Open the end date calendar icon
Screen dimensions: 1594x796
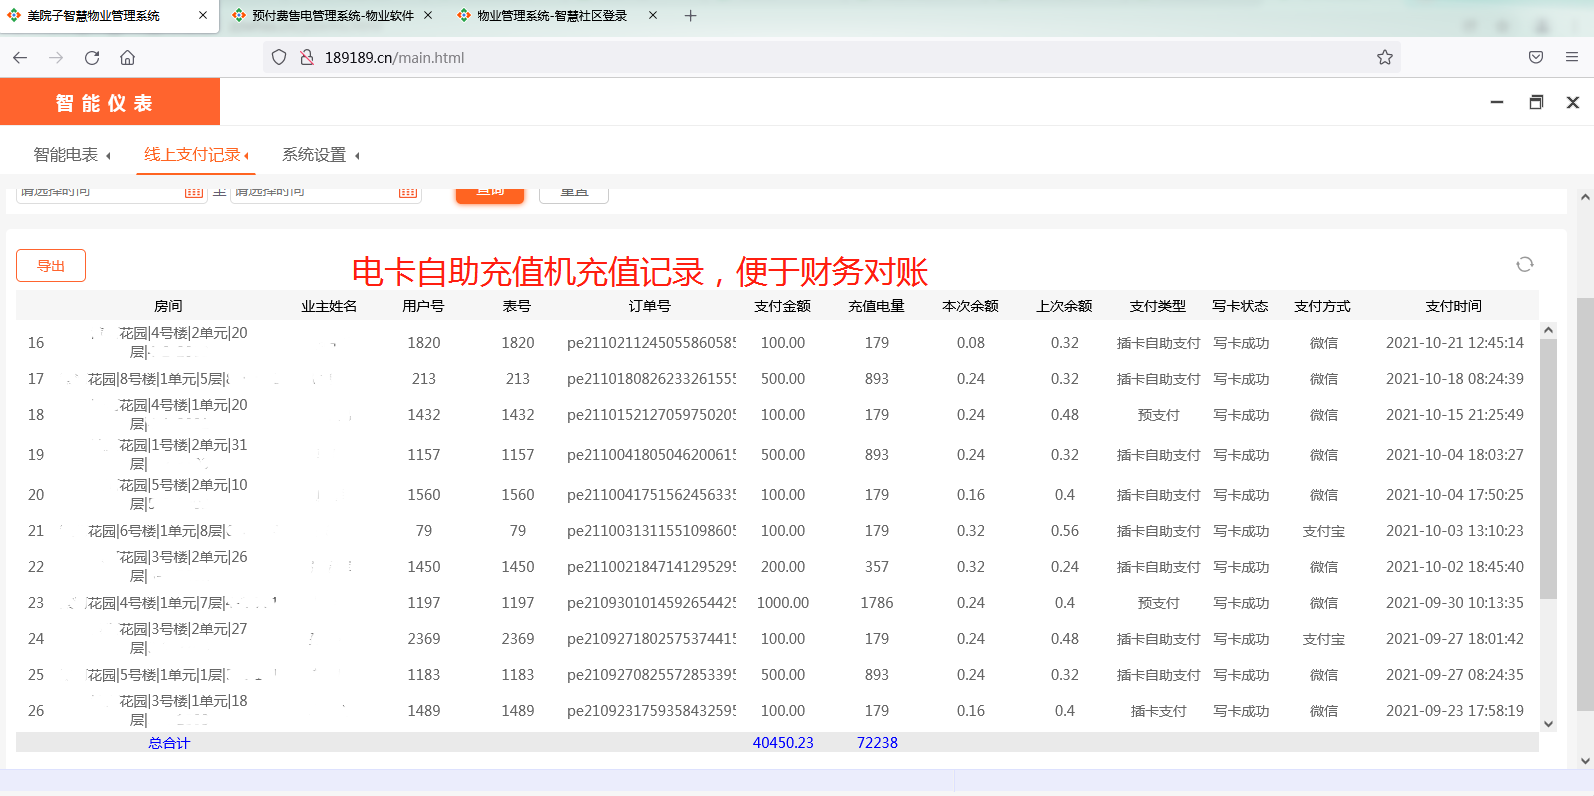click(408, 191)
